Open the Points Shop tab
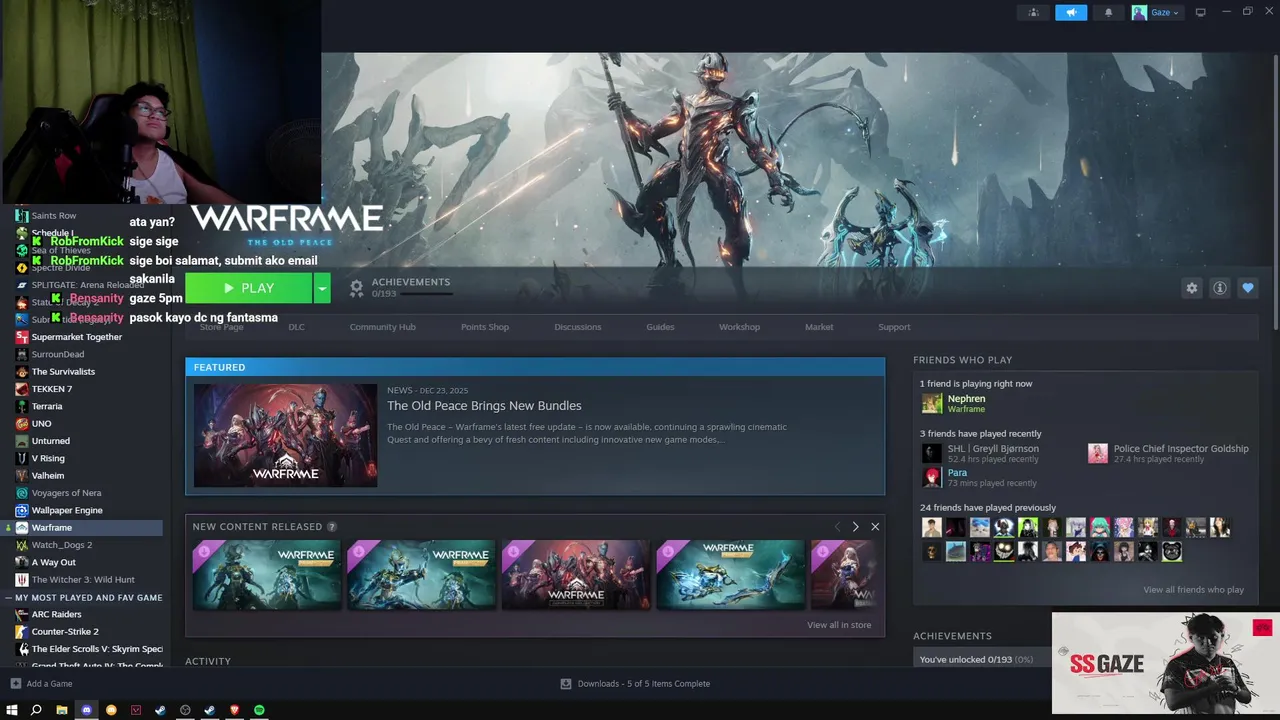The image size is (1280, 720). coord(485,327)
